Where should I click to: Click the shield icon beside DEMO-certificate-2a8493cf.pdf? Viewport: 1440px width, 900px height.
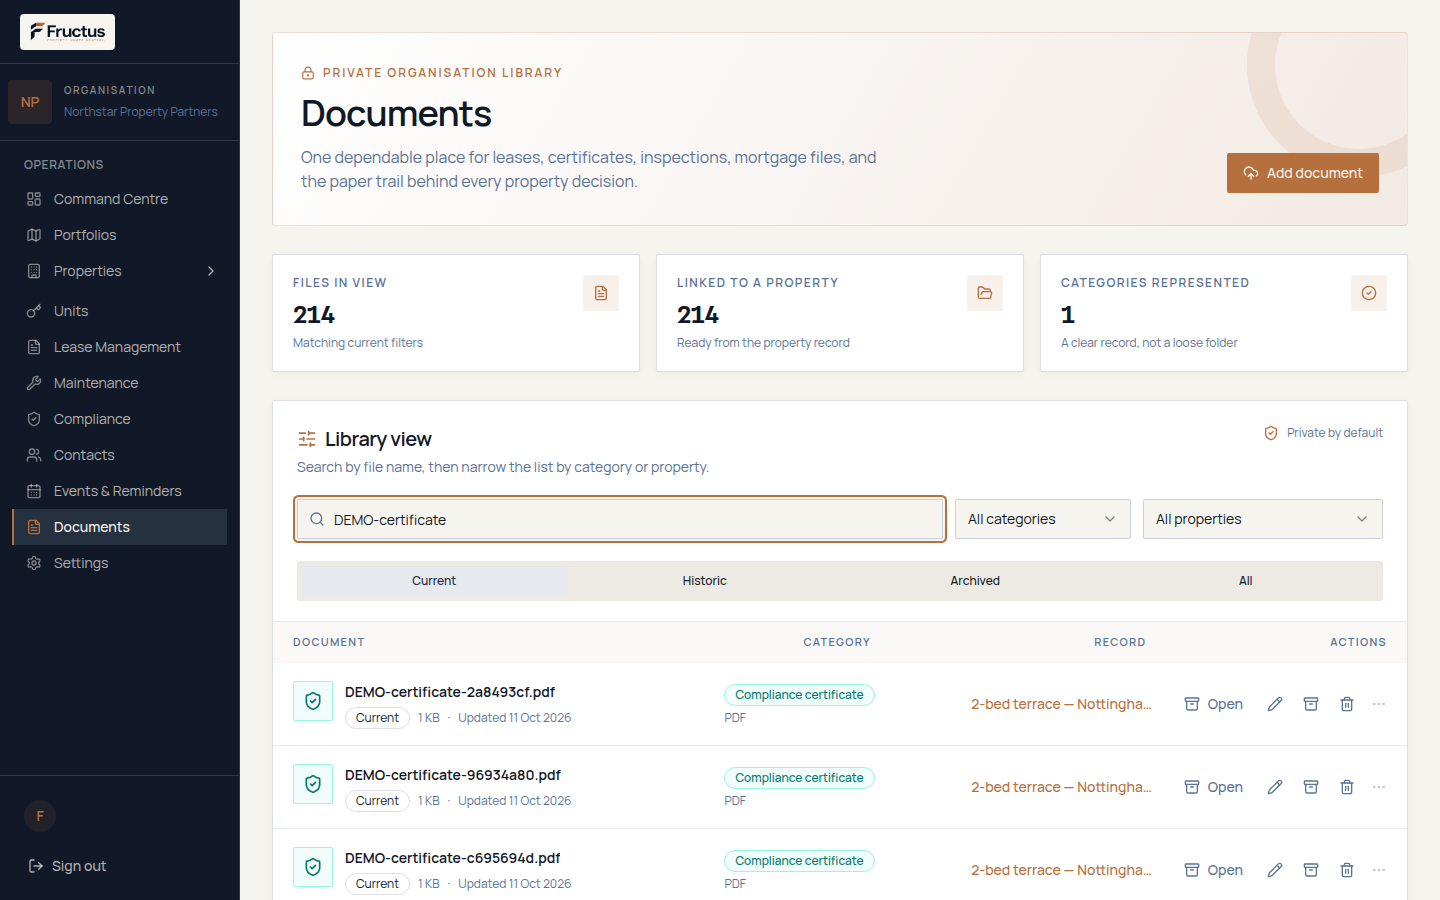click(x=313, y=701)
